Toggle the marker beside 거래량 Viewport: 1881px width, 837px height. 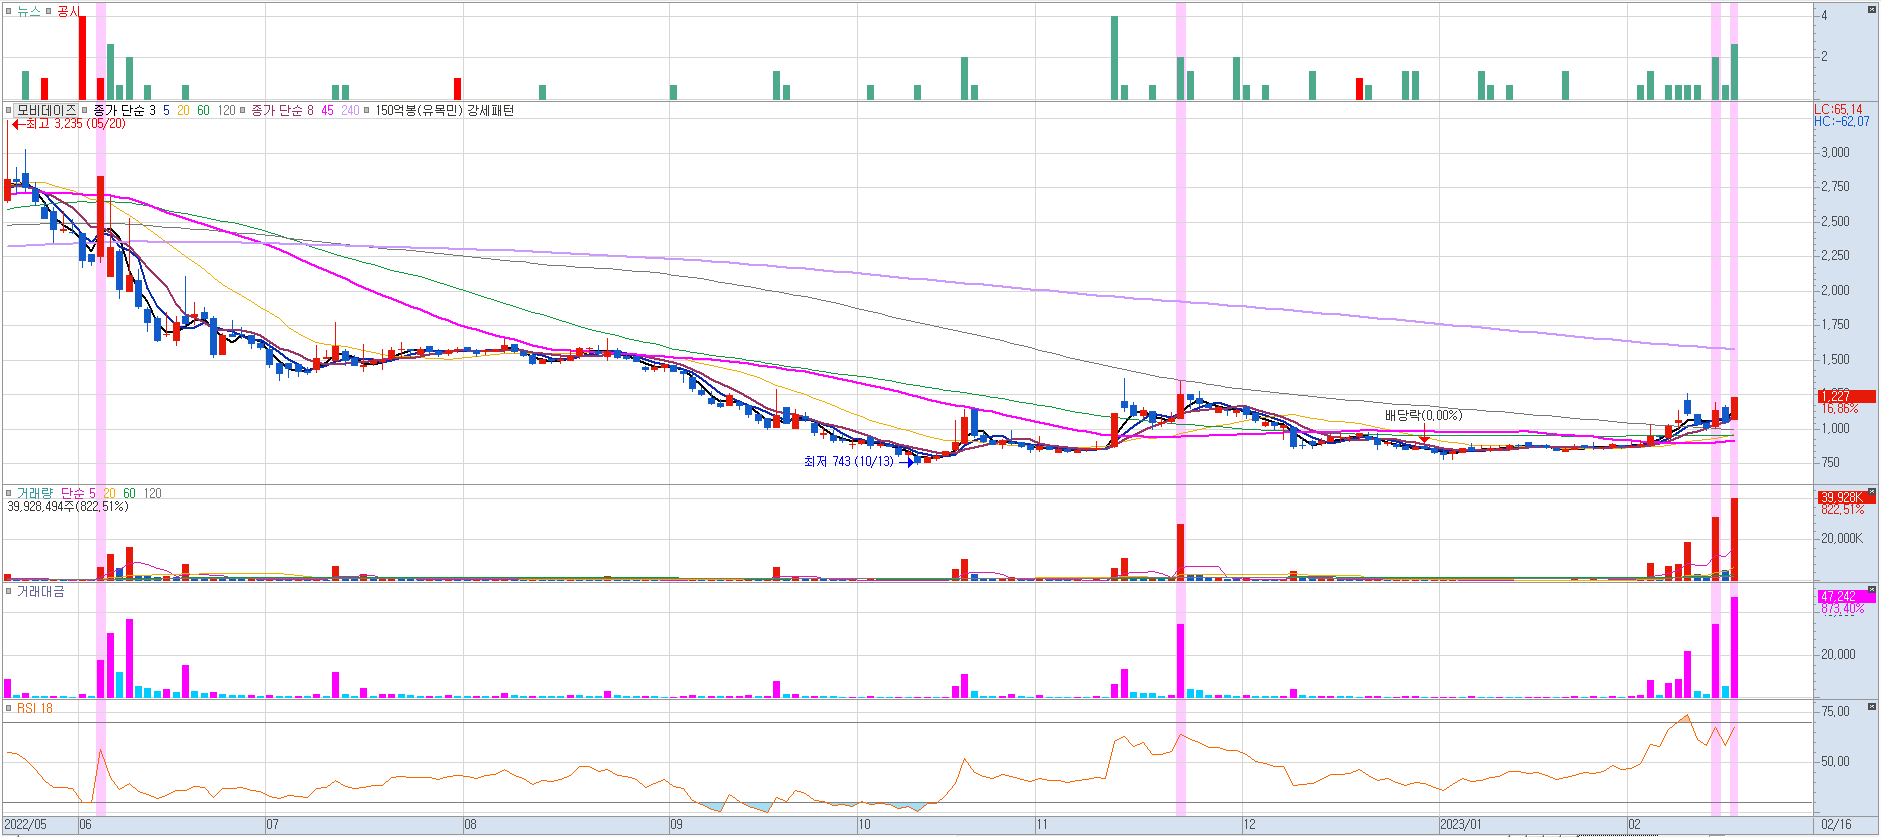point(9,493)
